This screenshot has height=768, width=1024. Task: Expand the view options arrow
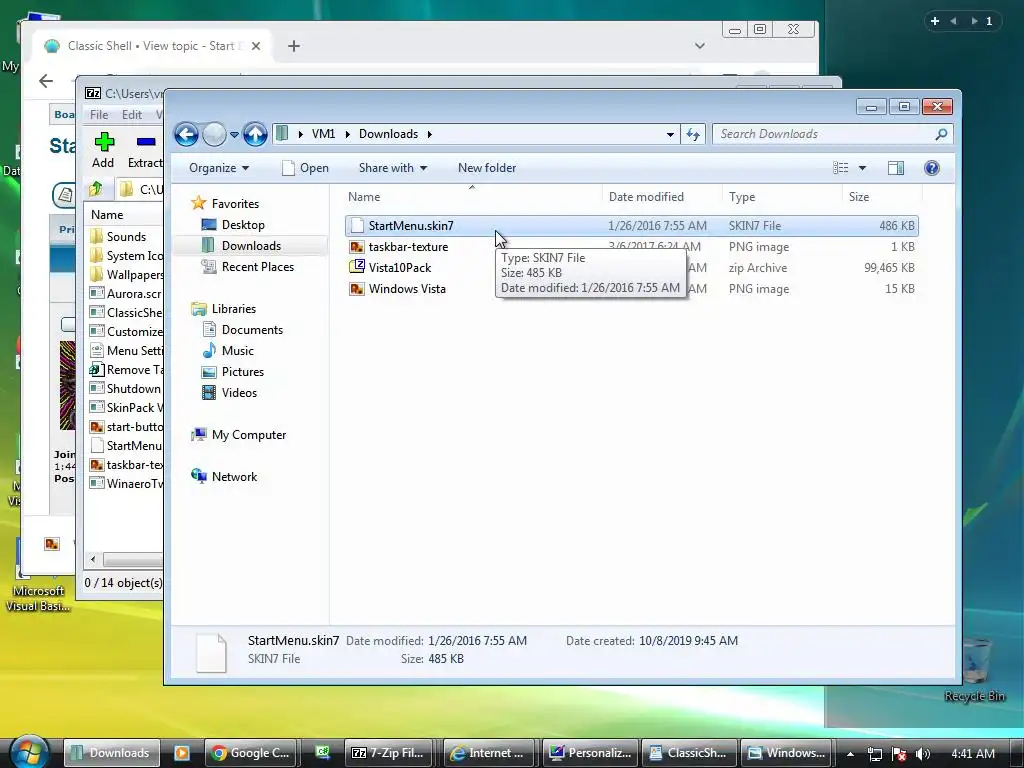click(x=862, y=168)
